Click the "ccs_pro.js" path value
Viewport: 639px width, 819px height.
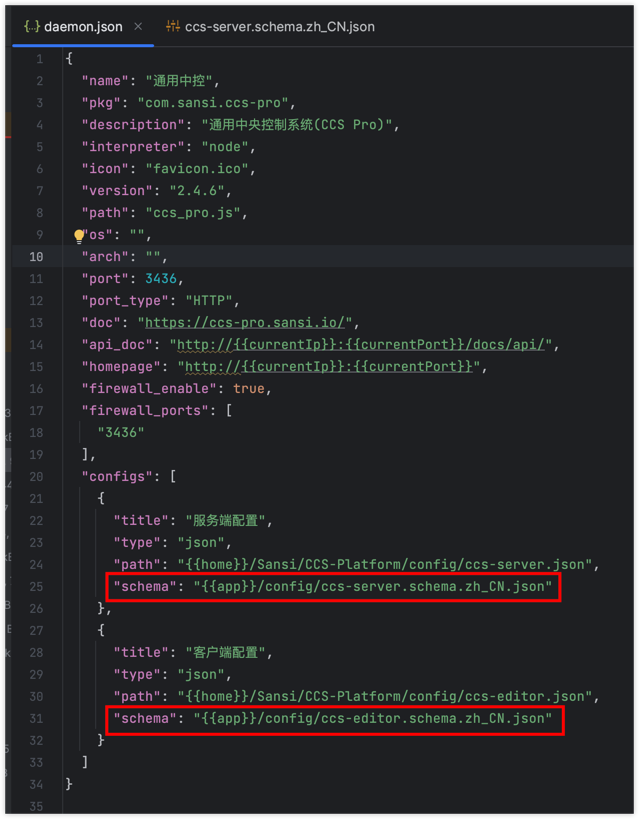coord(193,213)
